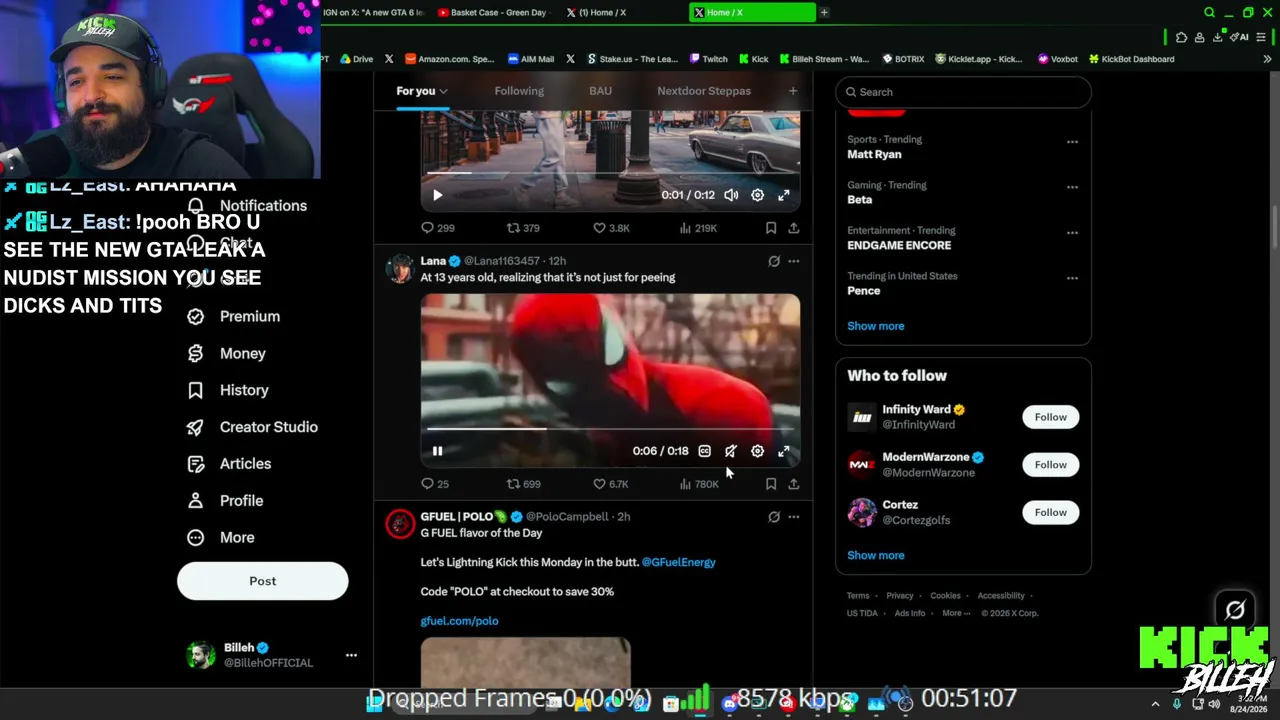Open options for Pence trend
This screenshot has width=1280, height=720.
coord(1072,278)
